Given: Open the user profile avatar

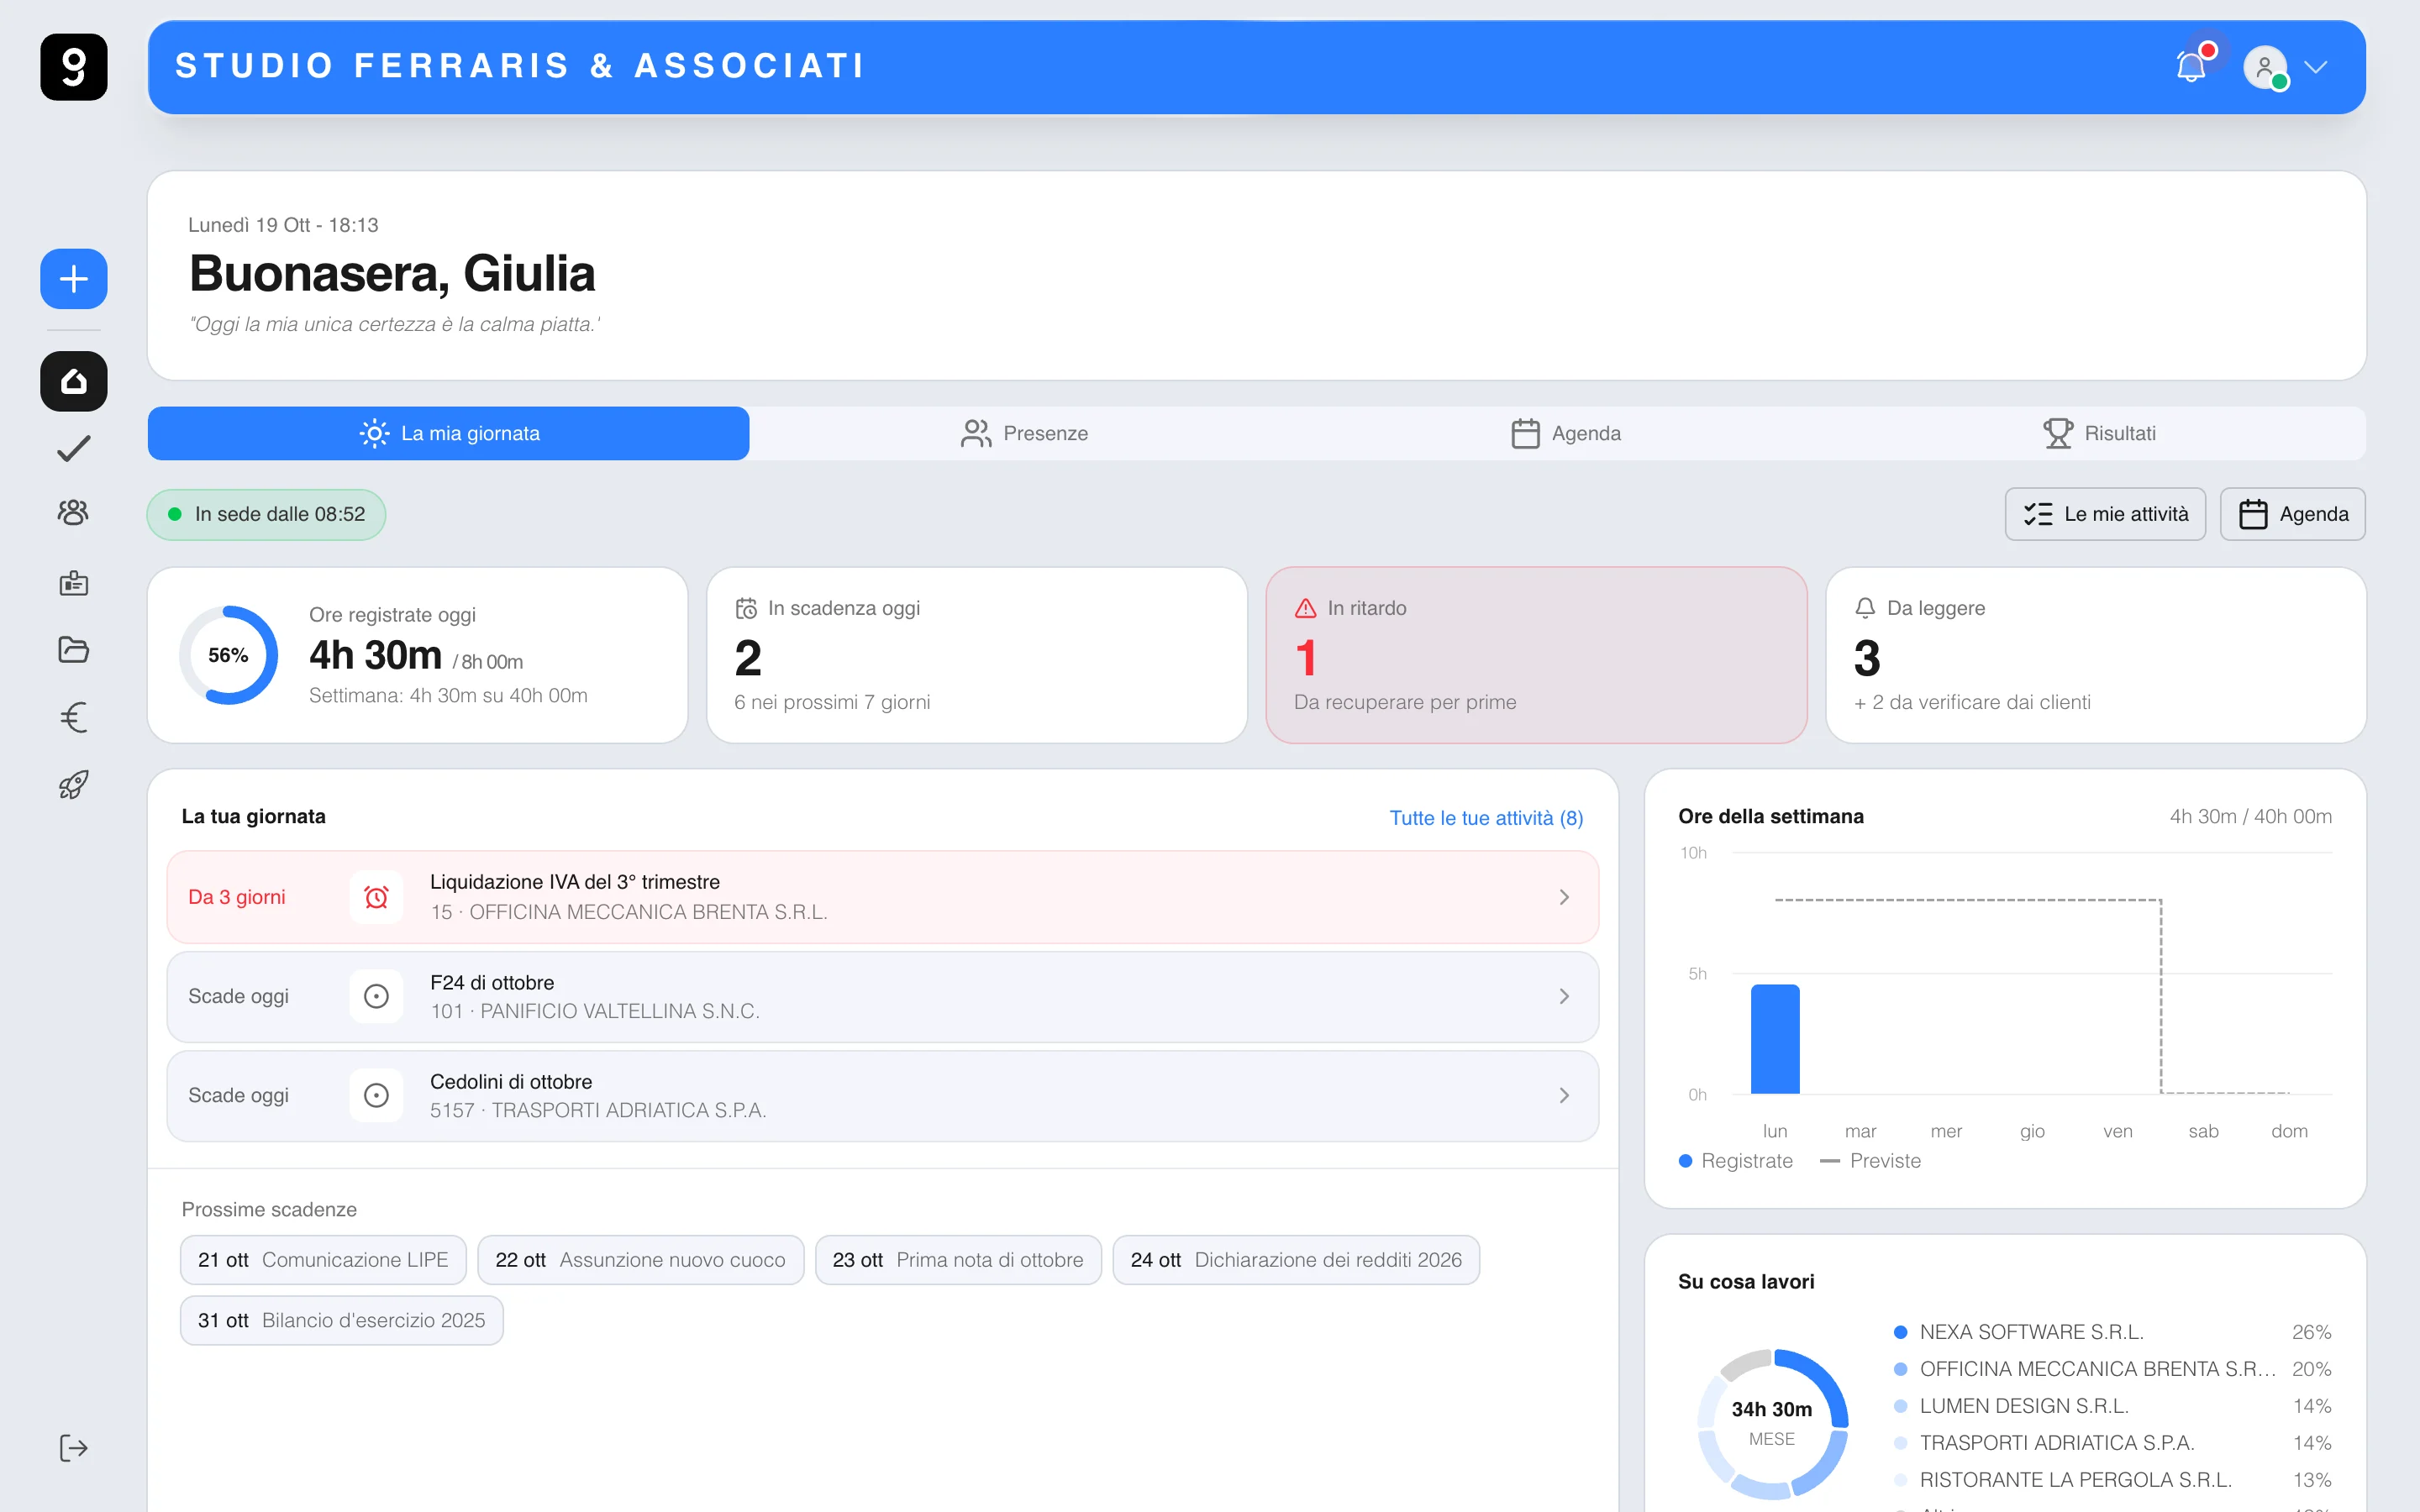Looking at the screenshot, I should point(2265,67).
